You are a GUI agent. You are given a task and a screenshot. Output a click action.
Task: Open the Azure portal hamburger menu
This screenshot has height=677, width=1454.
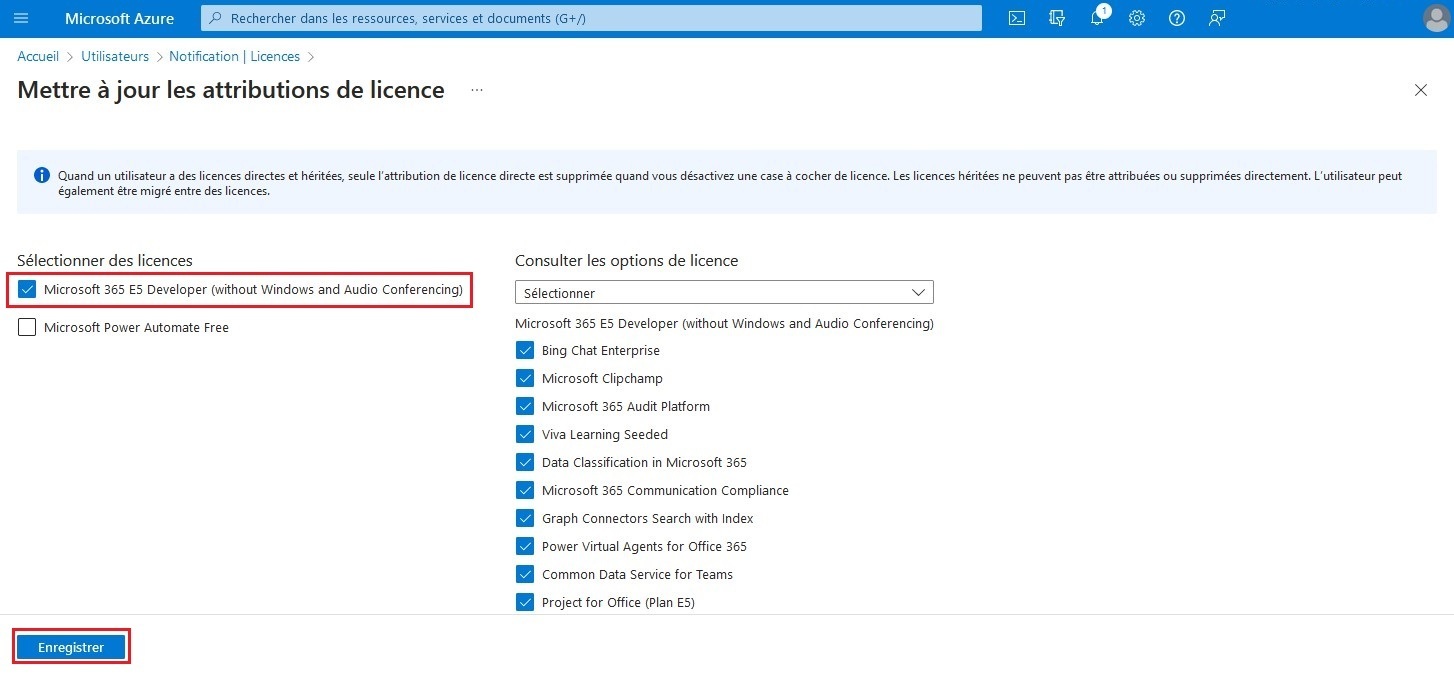(x=21, y=18)
